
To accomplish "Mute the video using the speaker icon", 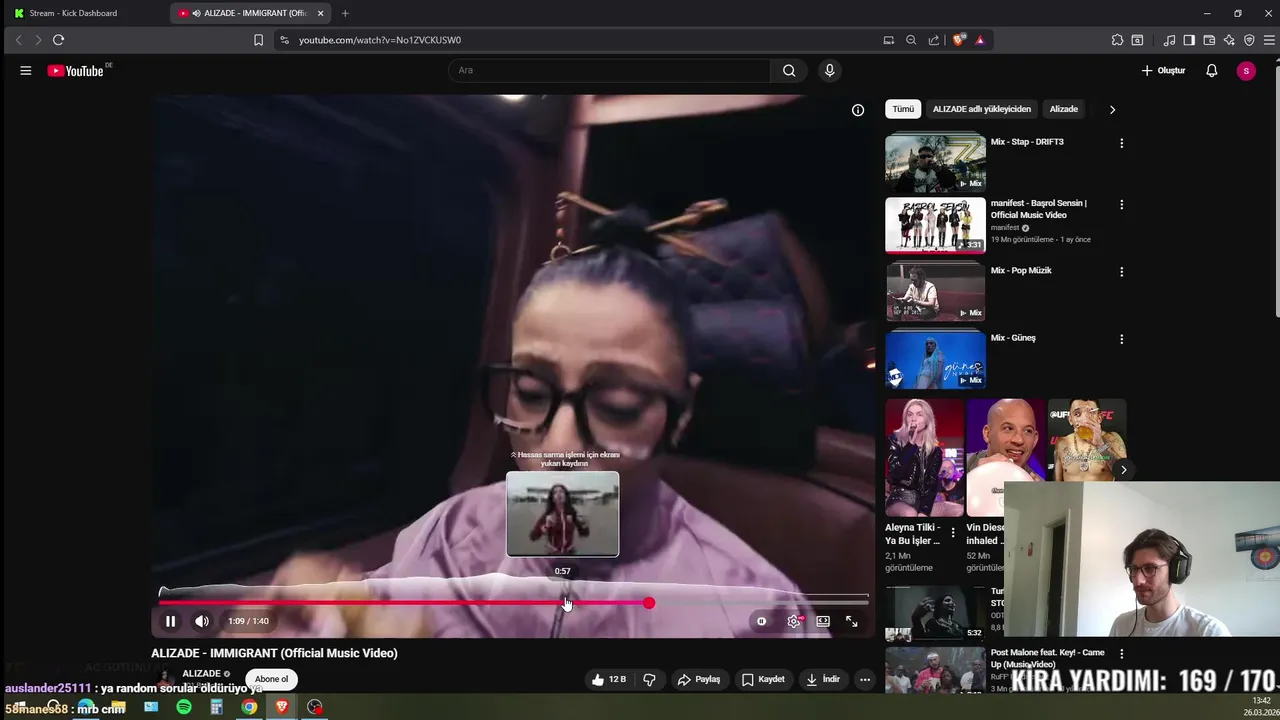I will tap(202, 621).
